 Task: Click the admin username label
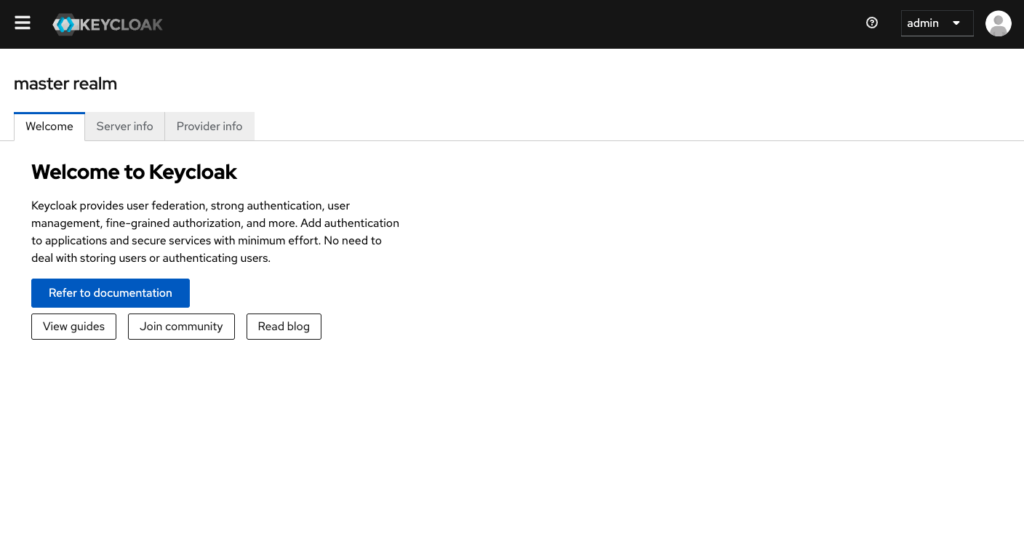point(922,23)
